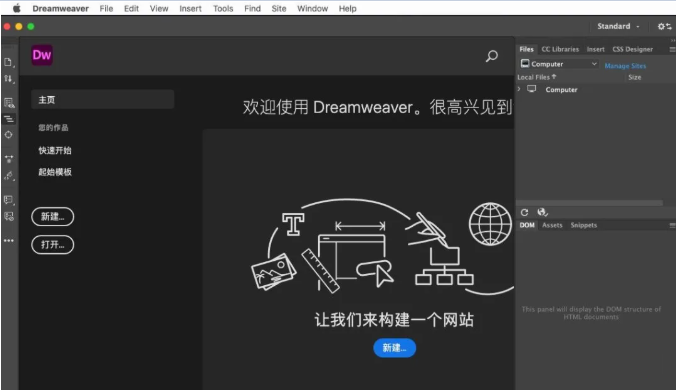This screenshot has width=676, height=390.
Task: Click the monitor icon beside the Computer tree row
Action: [532, 89]
